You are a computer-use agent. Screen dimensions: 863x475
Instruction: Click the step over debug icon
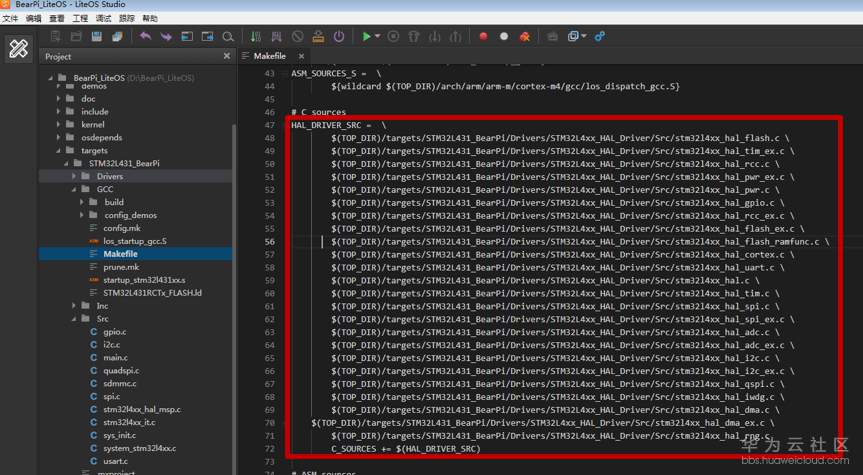(414, 37)
